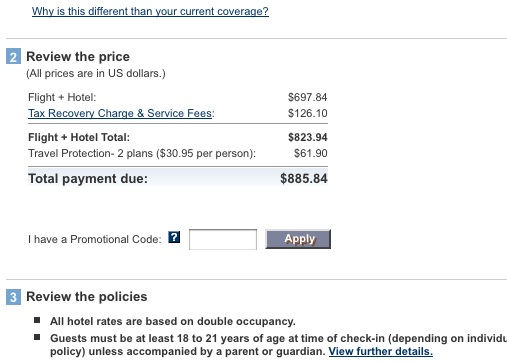The image size is (507, 363).
Task: Click the 'Review the price' heading
Action: coord(78,57)
